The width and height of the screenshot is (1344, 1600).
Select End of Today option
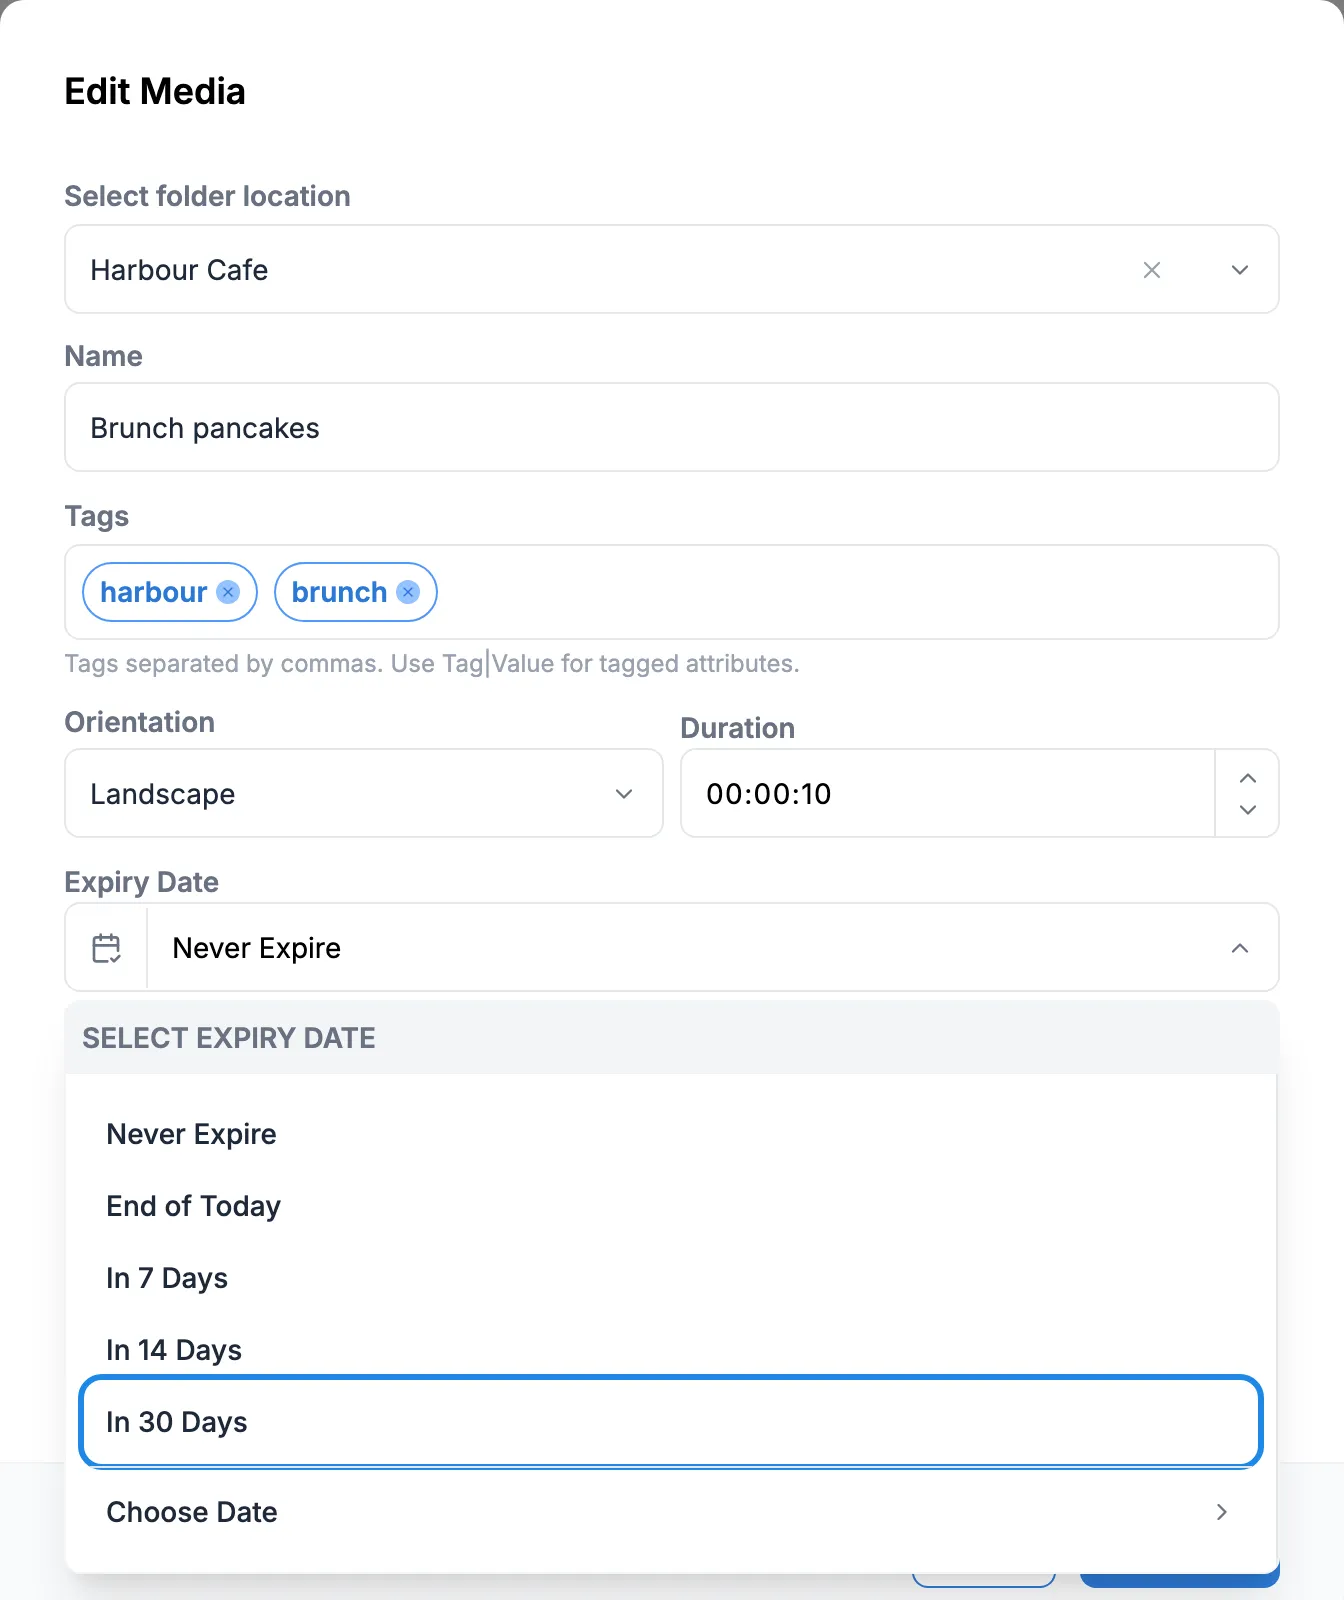coord(670,1206)
